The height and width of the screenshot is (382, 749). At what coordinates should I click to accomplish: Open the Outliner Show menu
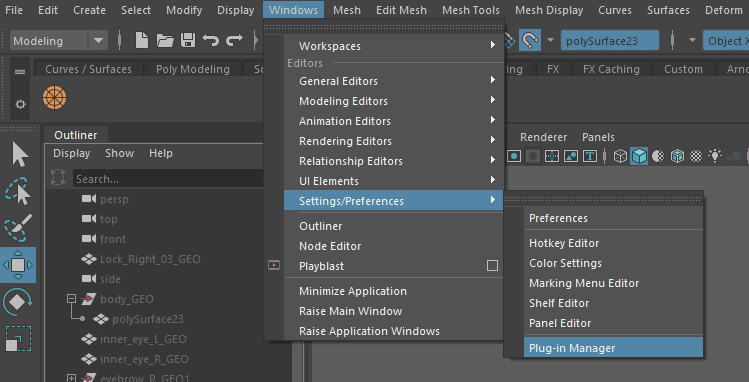(119, 153)
